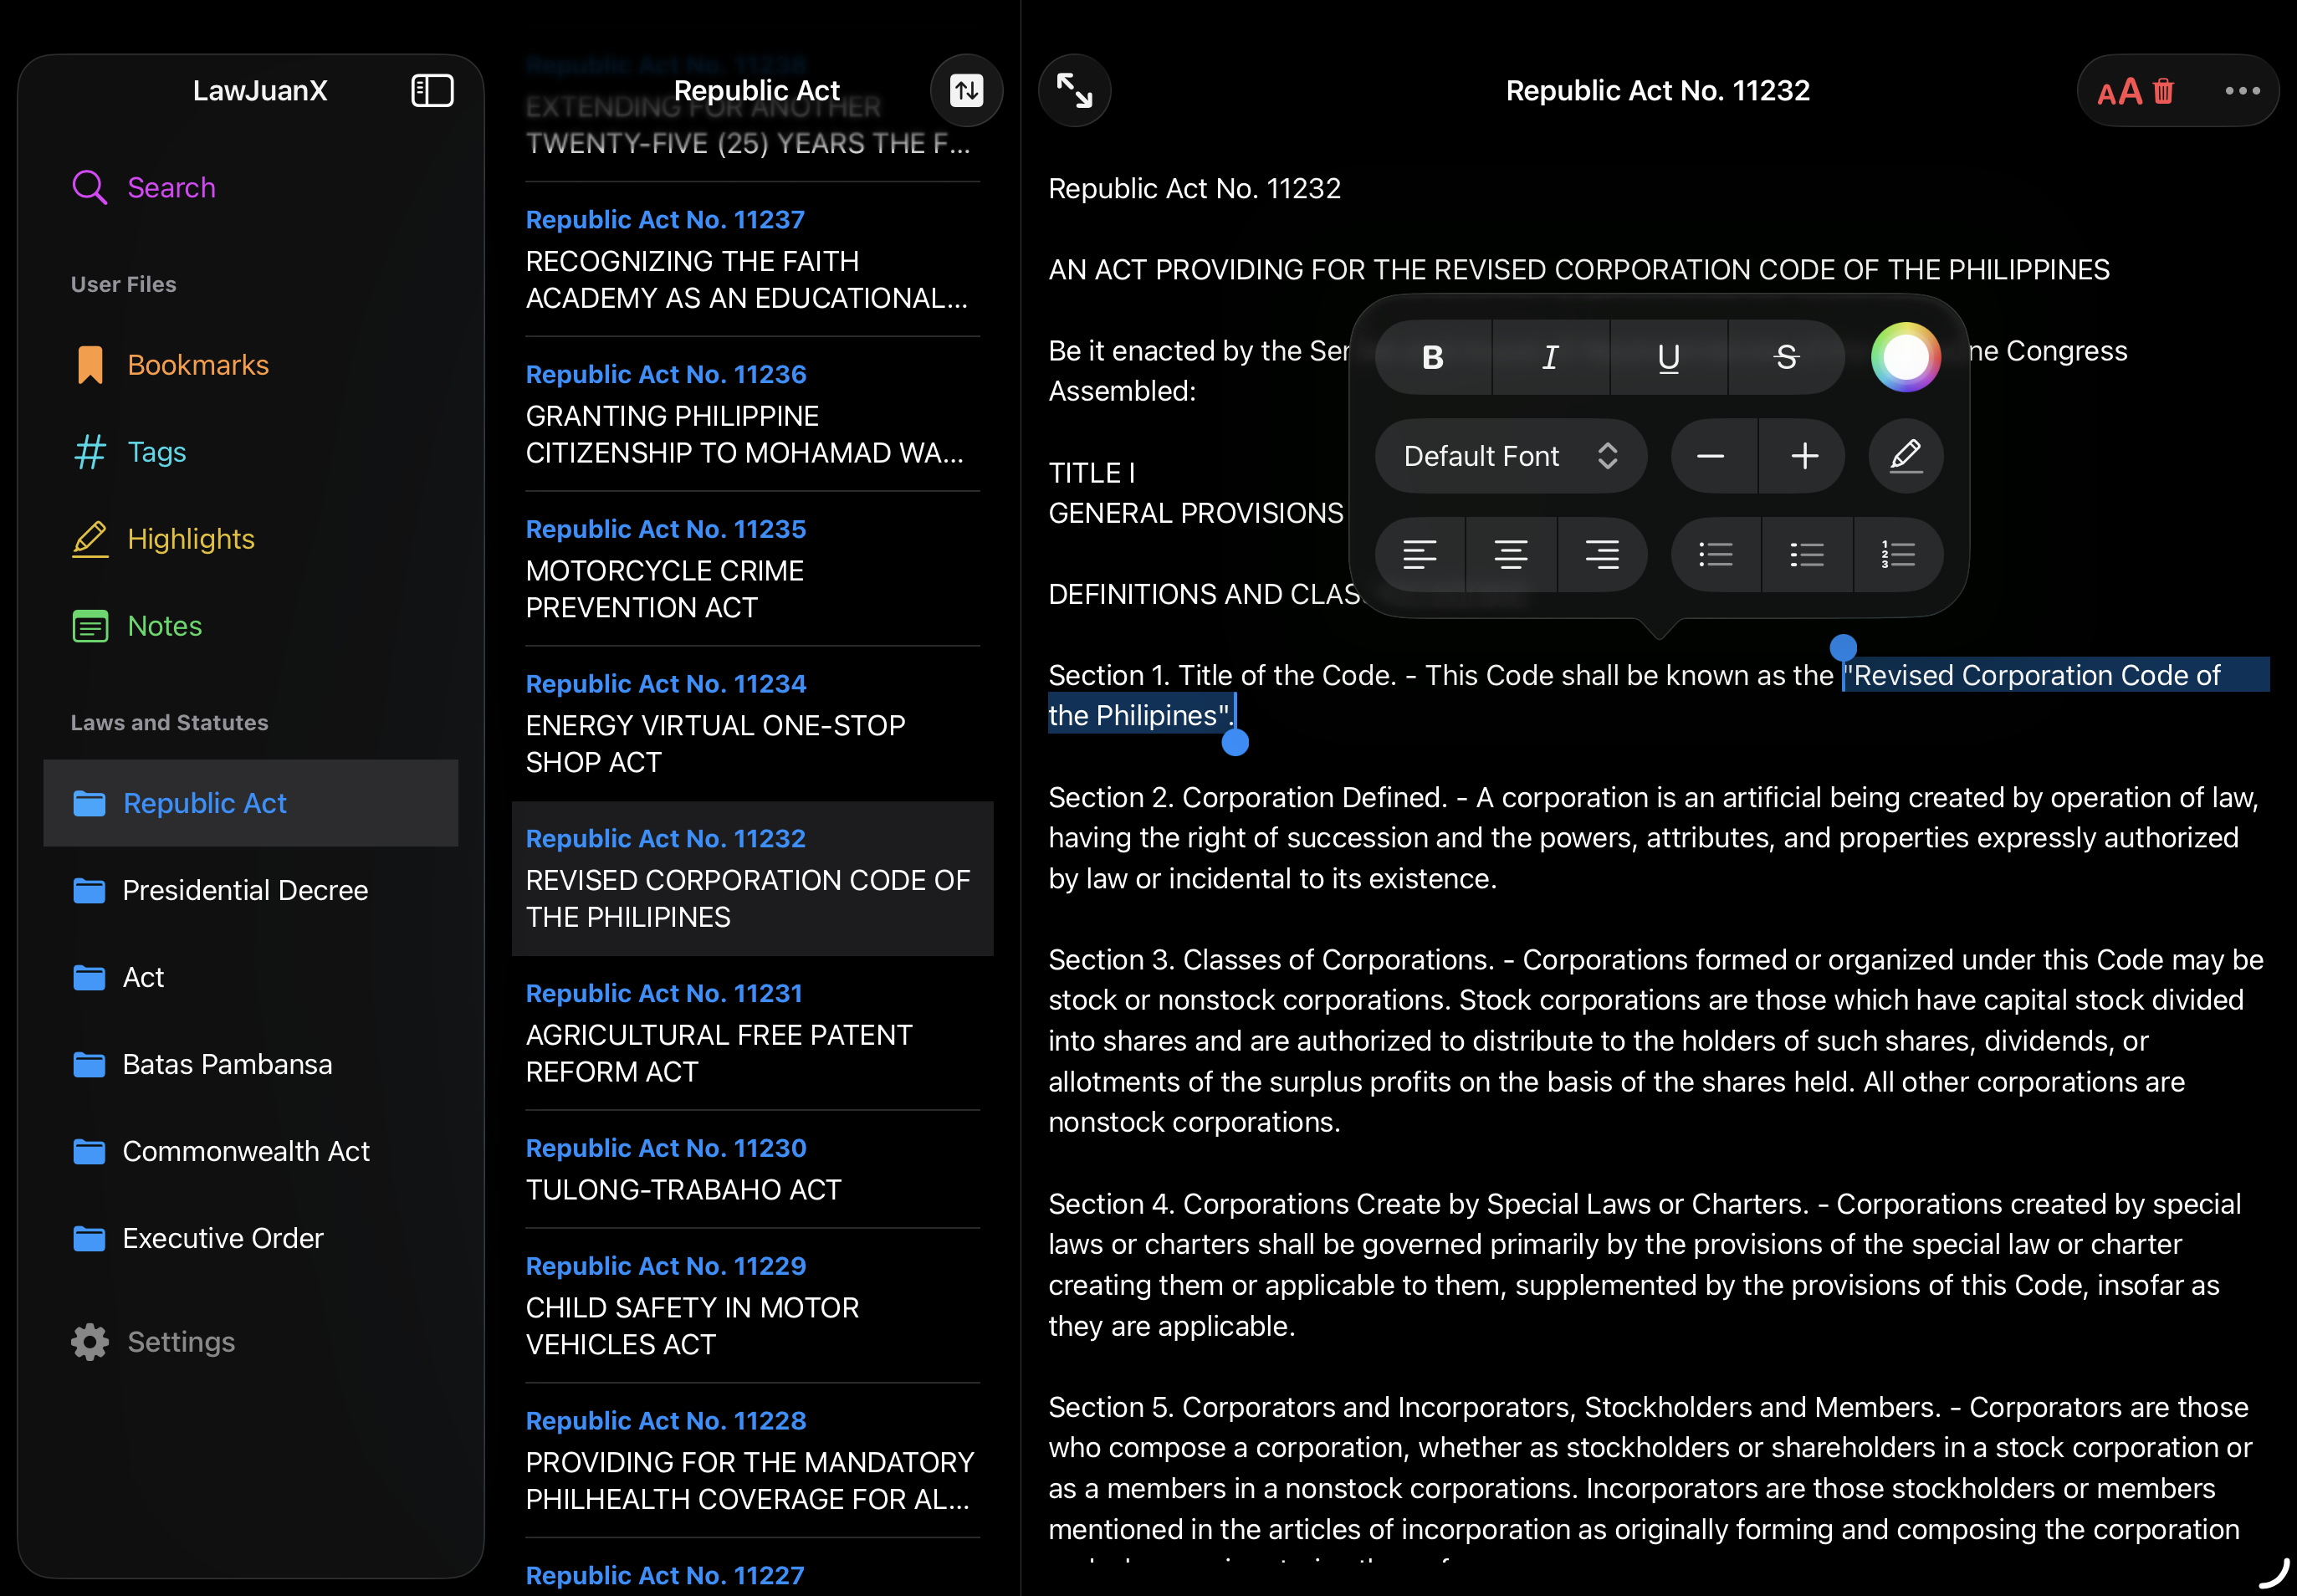Select the Commonwealth Act folder
The image size is (2297, 1596).
point(250,1151)
